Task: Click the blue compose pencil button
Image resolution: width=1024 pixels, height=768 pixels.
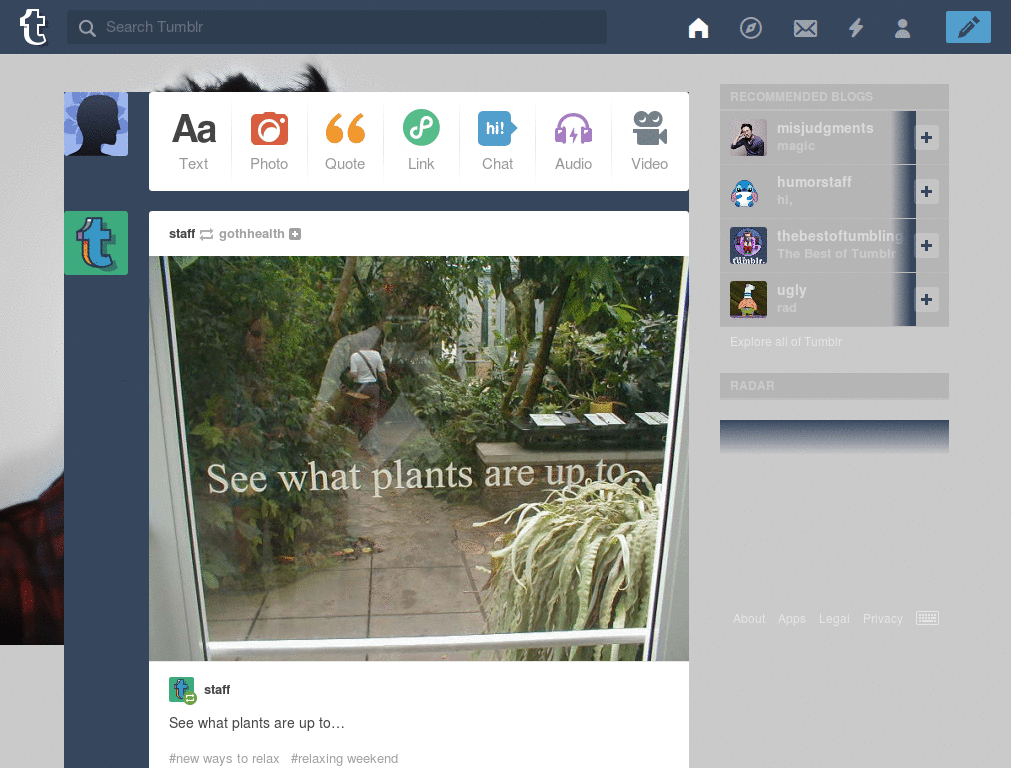Action: 967,28
